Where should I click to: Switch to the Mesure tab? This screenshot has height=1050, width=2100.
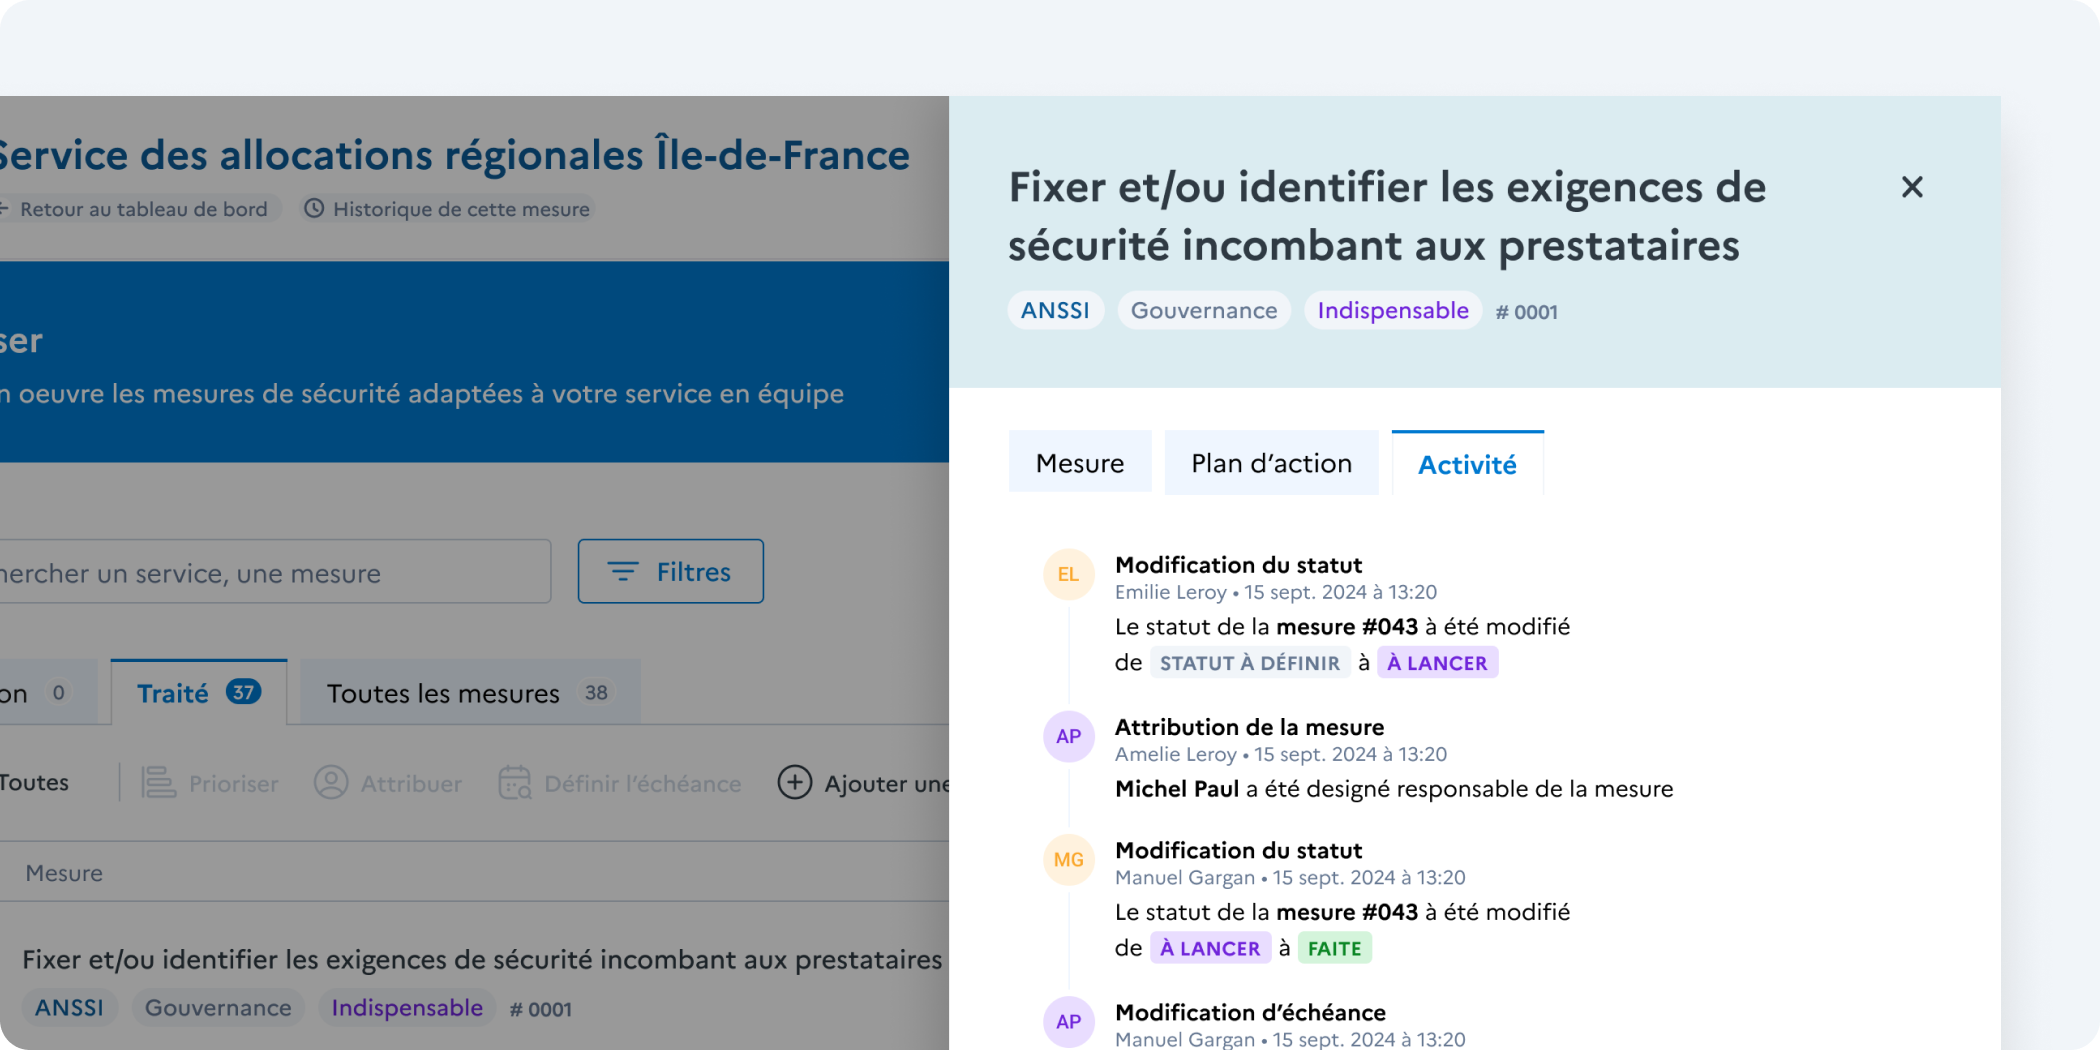(1079, 463)
